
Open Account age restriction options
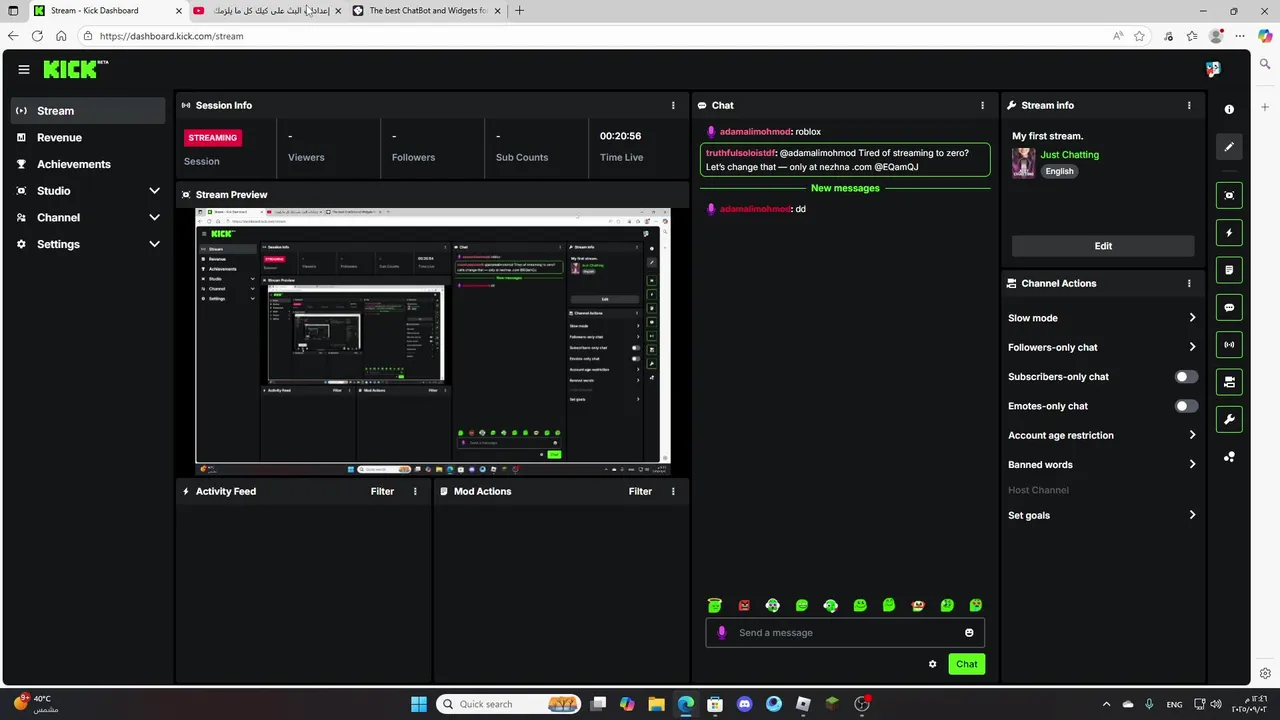coord(1192,435)
